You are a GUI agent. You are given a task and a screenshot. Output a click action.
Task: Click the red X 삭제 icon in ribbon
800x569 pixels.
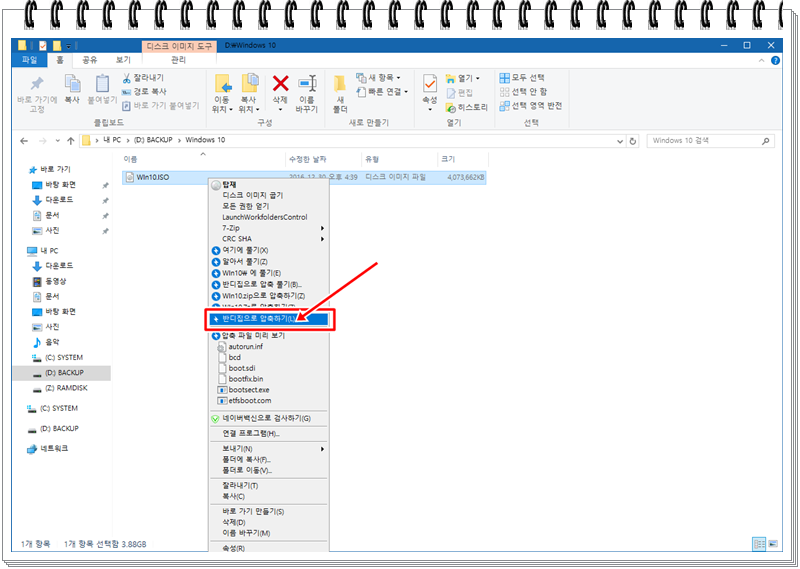[x=280, y=83]
